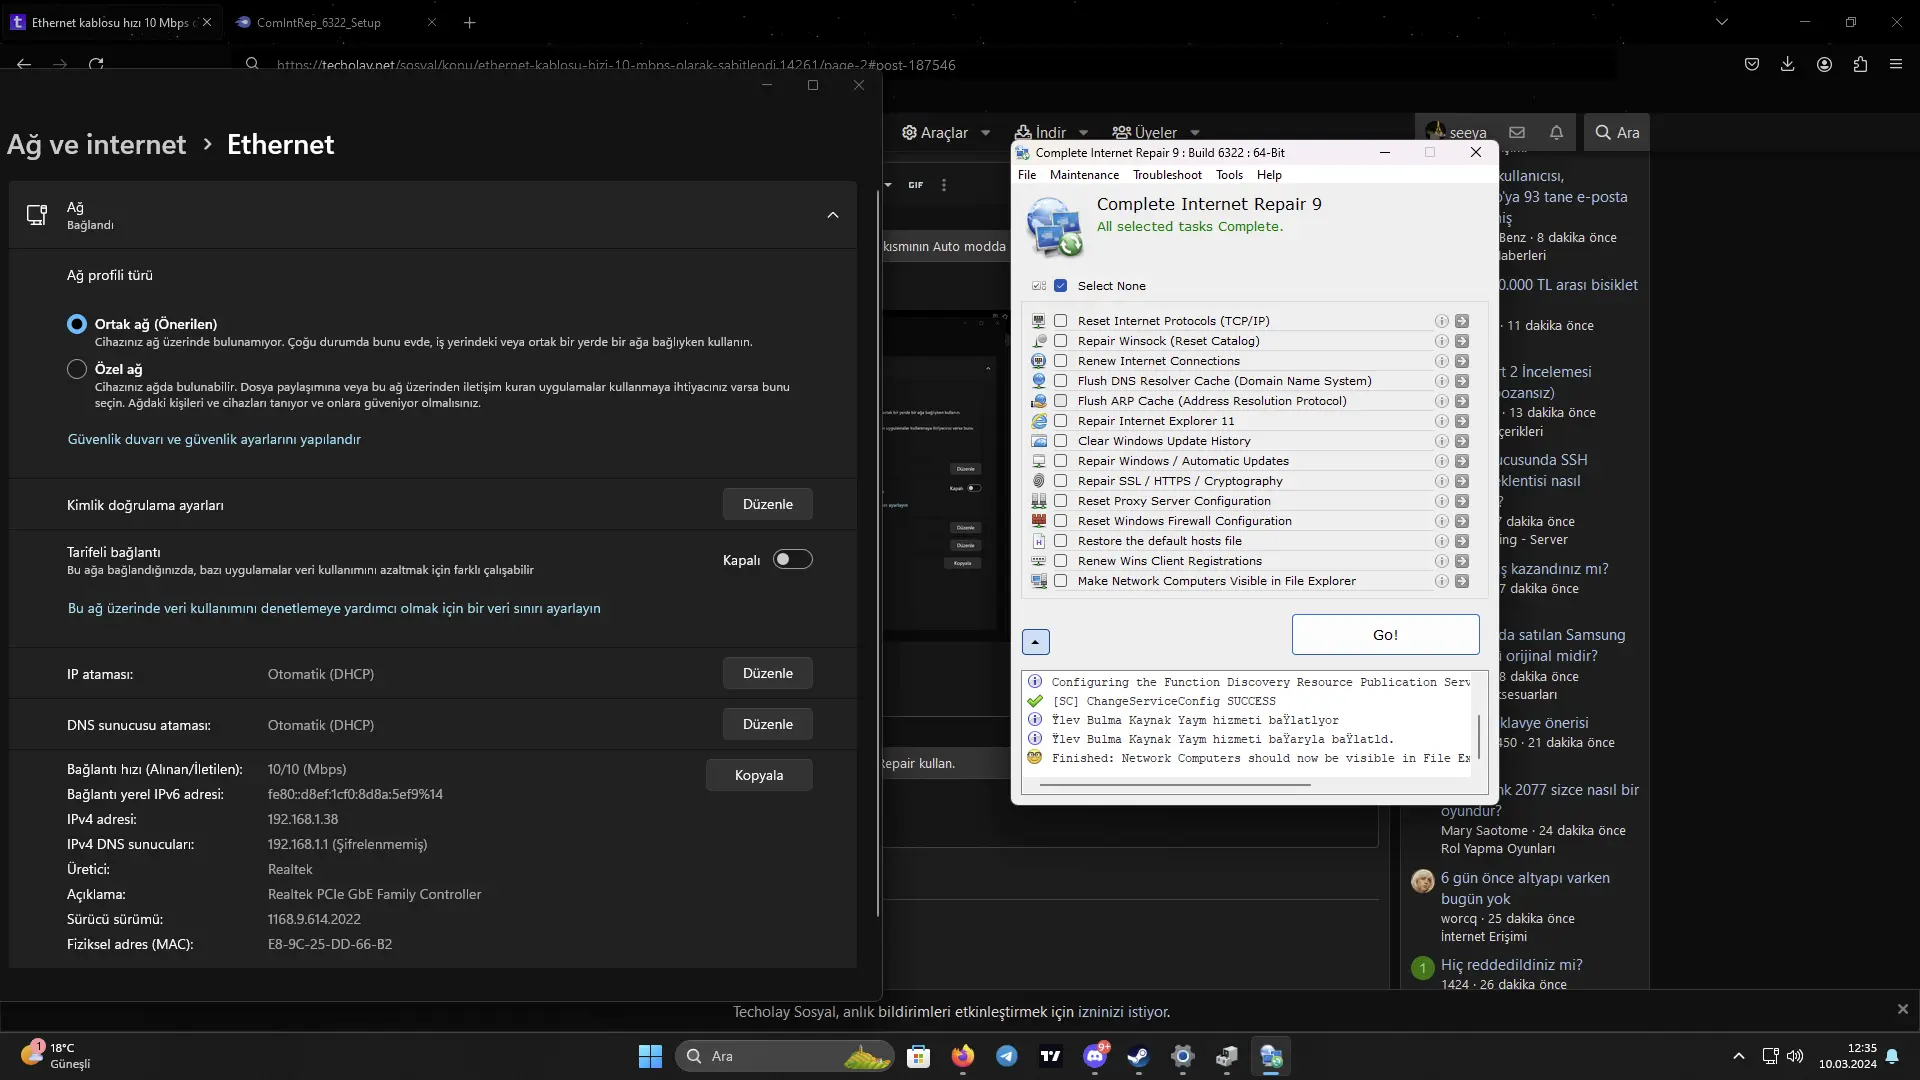The image size is (1920, 1080).
Task: Click Ağ ve internet breadcrumb
Action: click(96, 145)
